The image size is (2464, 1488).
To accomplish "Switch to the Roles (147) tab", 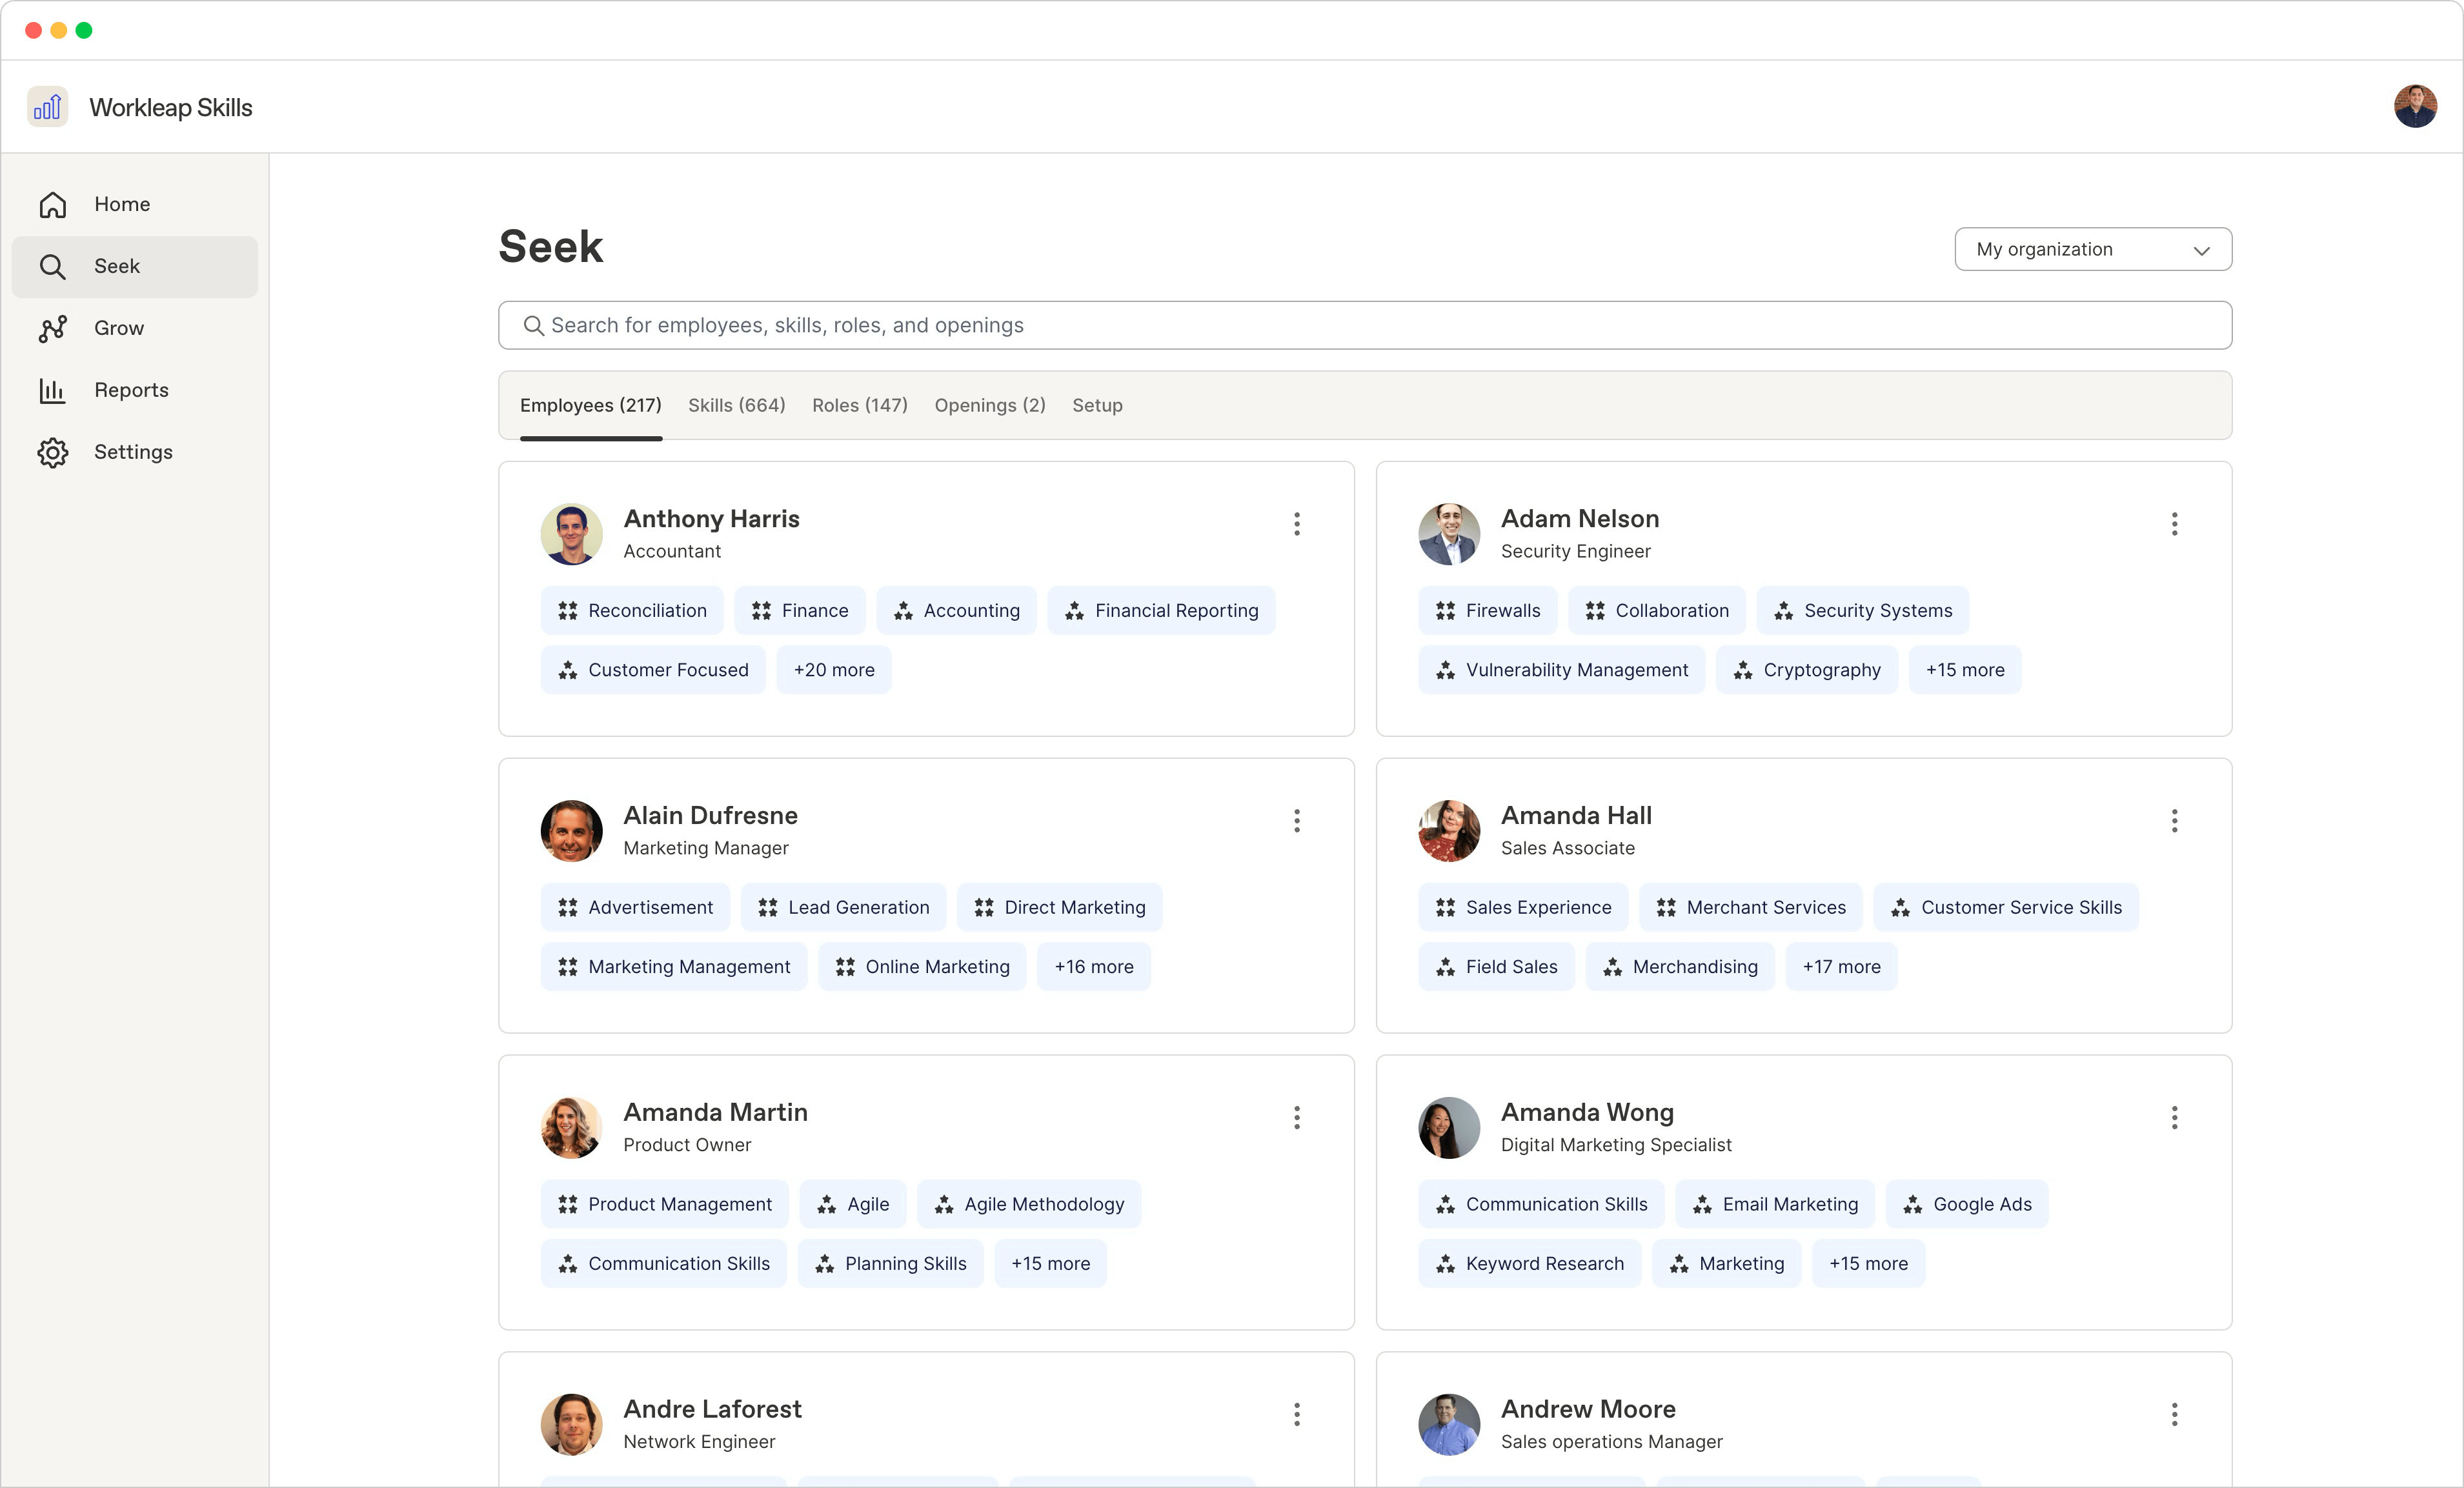I will (859, 405).
